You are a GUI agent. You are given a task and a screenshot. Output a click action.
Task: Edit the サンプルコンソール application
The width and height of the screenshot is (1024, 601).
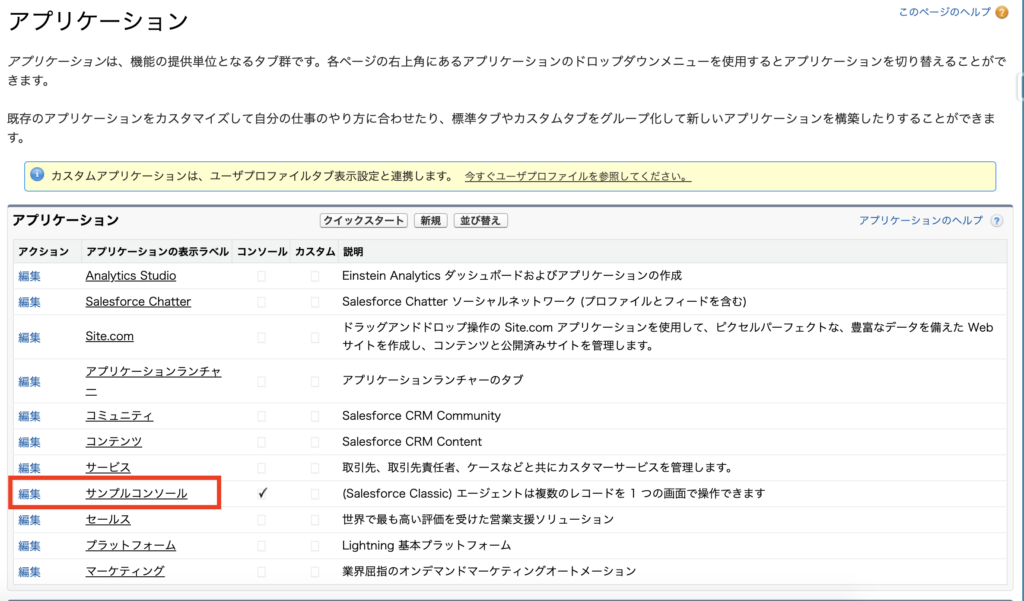point(29,494)
